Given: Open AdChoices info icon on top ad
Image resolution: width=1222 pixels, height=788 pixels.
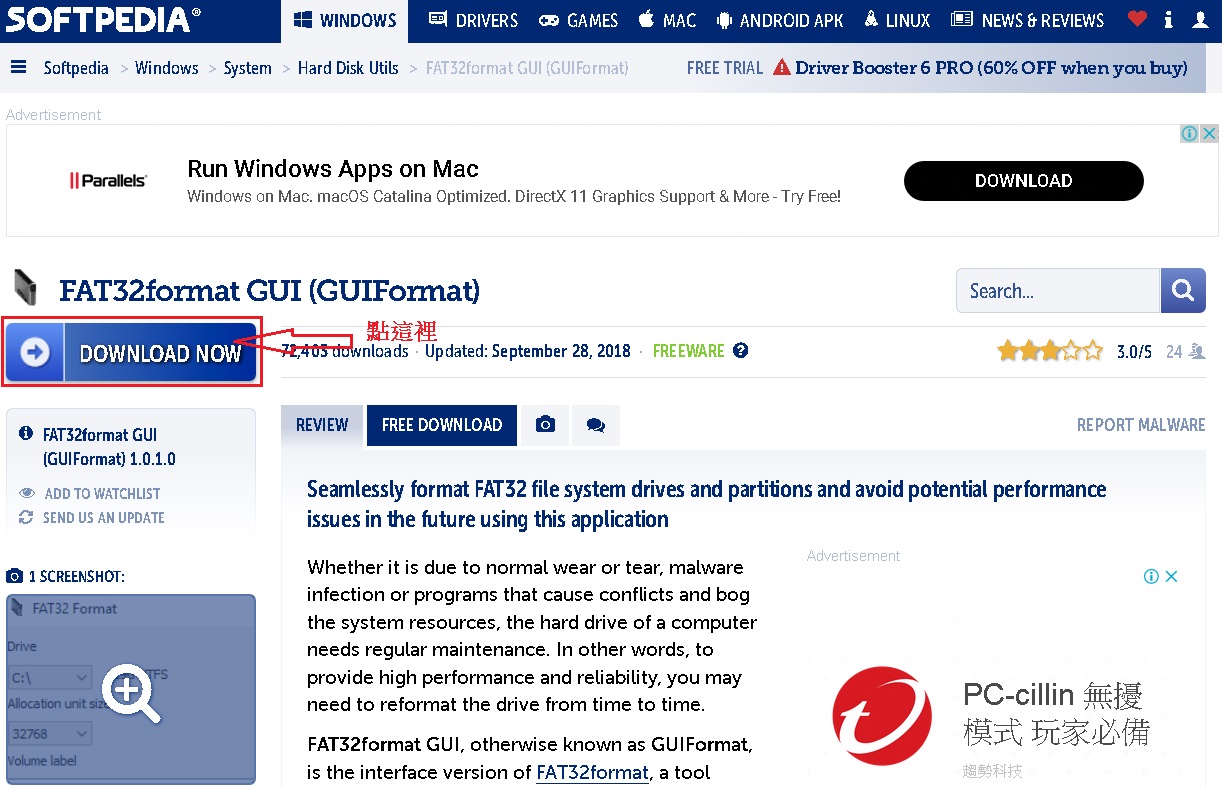Looking at the screenshot, I should click(1190, 133).
